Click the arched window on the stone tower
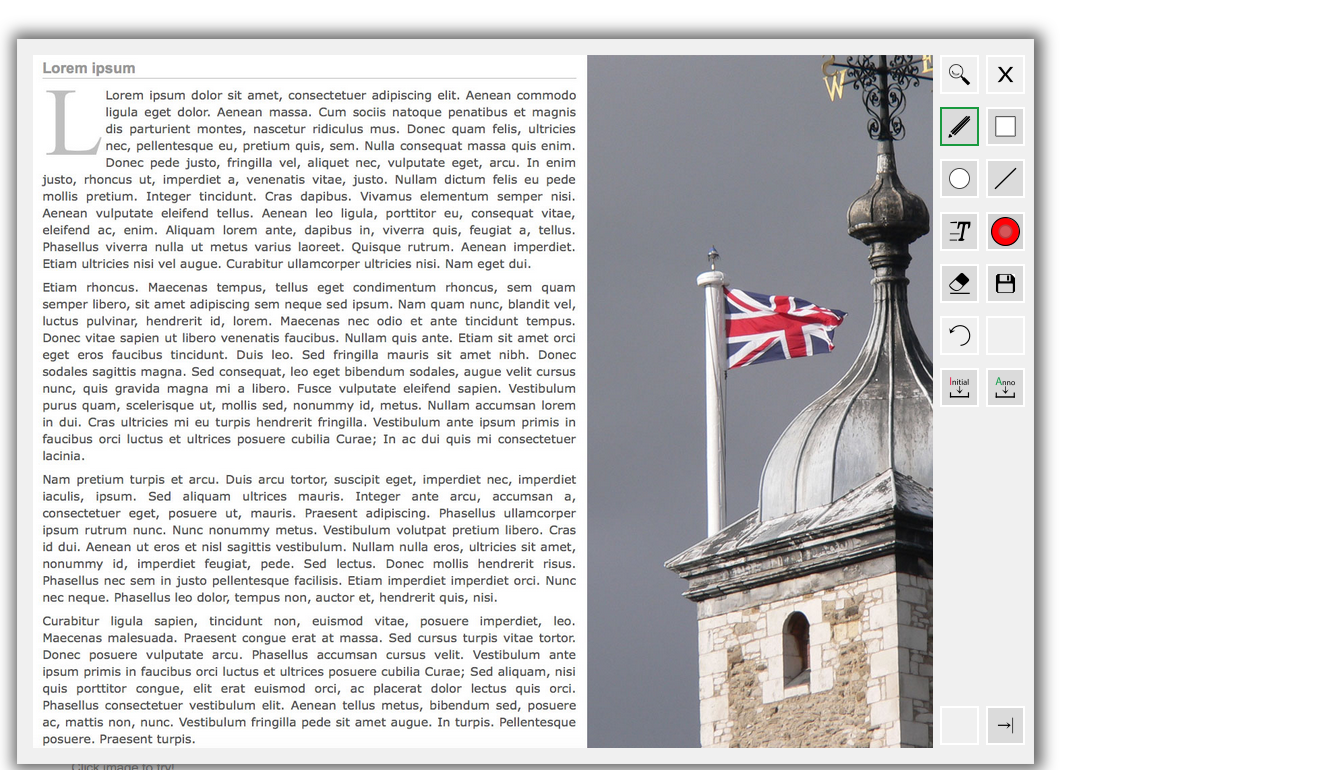Screen dimensions: 1322x770 (x=796, y=648)
